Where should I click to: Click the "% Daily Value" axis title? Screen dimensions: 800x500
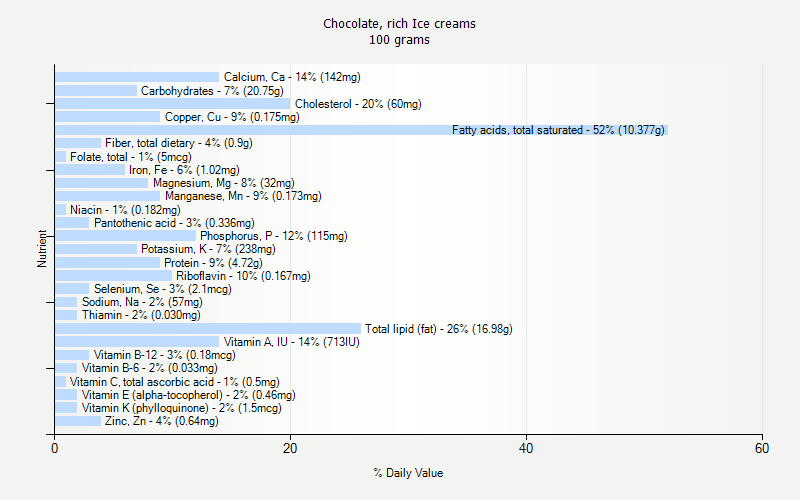[408, 473]
